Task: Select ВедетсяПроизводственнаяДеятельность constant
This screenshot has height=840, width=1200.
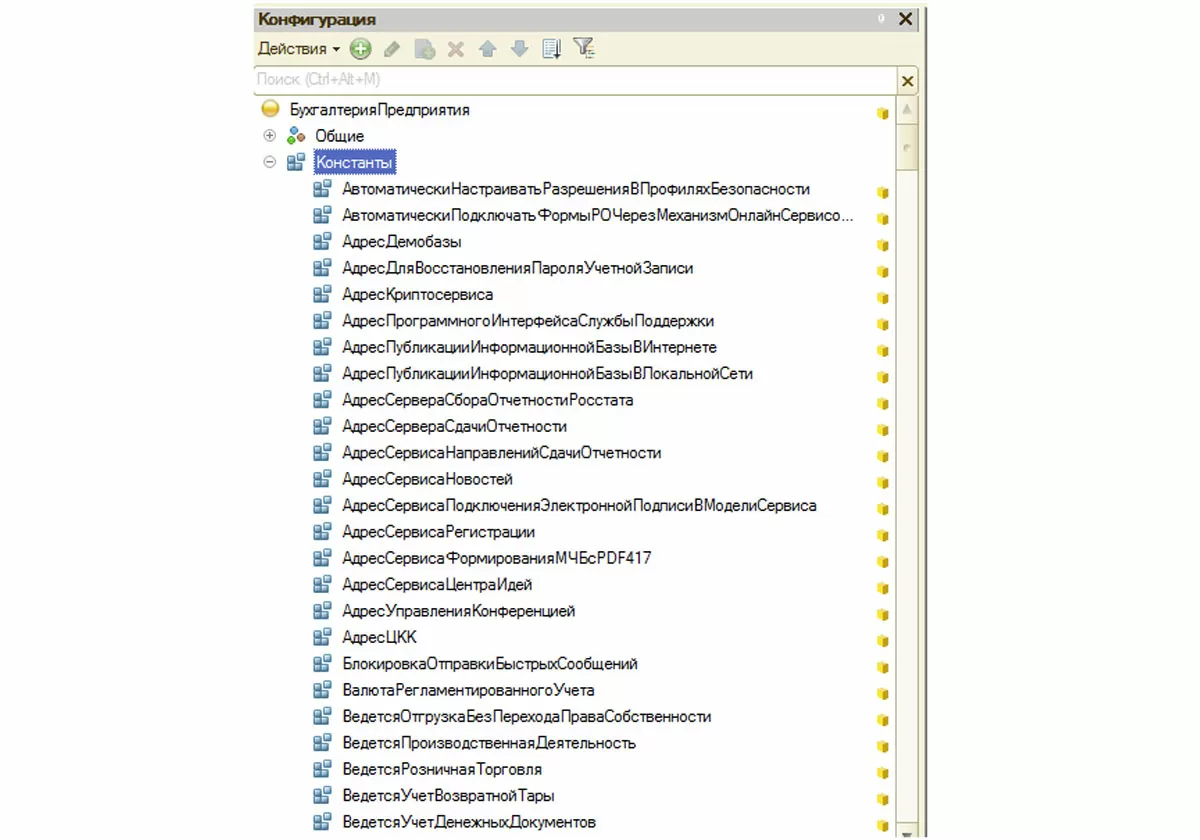Action: click(489, 743)
